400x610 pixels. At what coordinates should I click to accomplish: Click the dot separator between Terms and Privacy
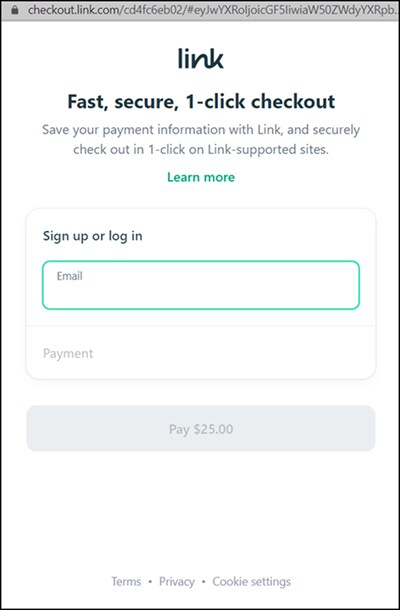coord(150,582)
